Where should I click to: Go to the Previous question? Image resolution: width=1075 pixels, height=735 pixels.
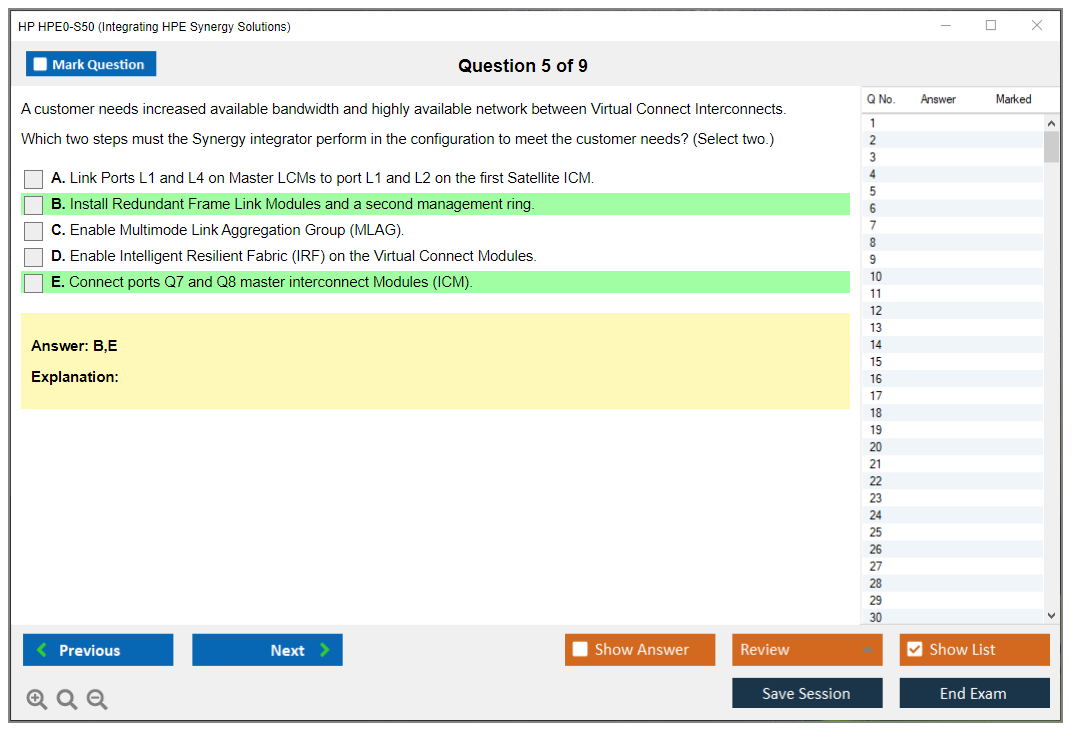98,650
